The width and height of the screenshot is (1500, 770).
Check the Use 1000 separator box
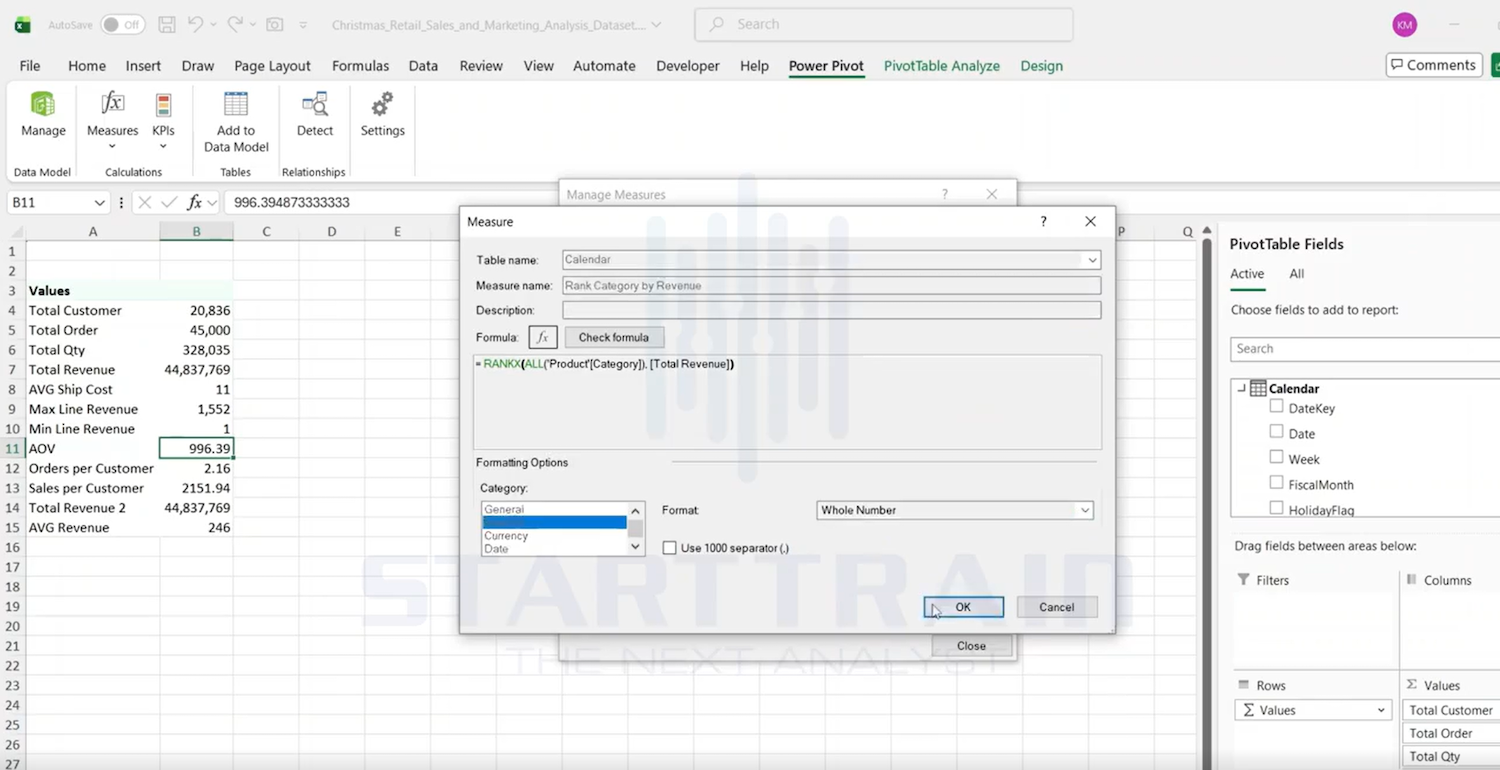click(x=669, y=548)
